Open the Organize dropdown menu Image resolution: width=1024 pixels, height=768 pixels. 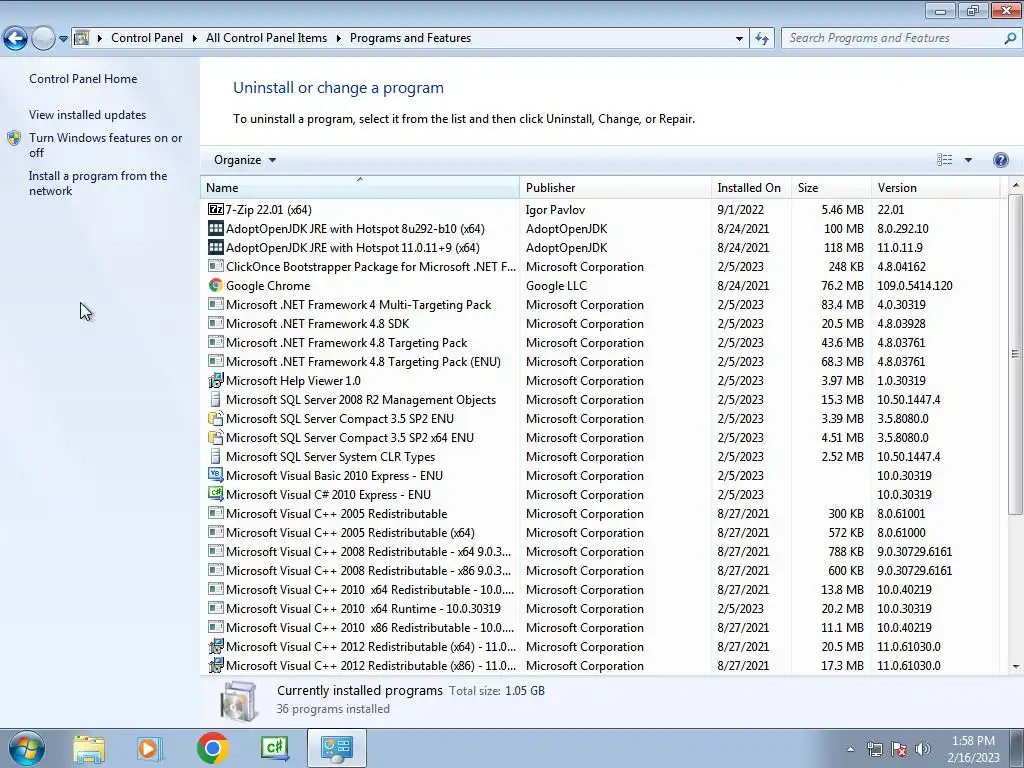245,160
